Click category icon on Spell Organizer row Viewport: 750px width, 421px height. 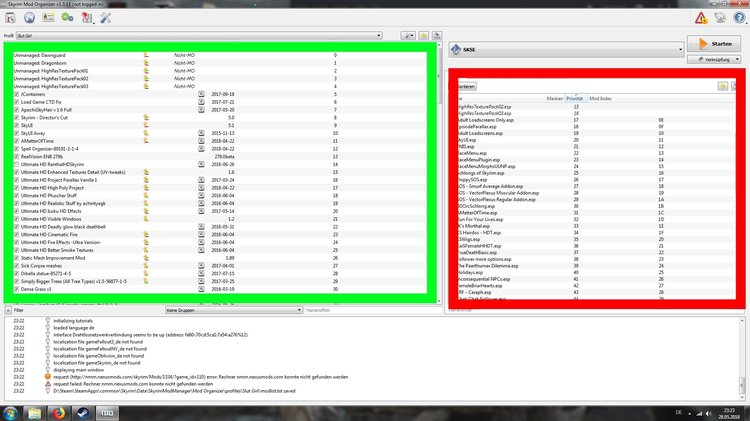pos(201,149)
